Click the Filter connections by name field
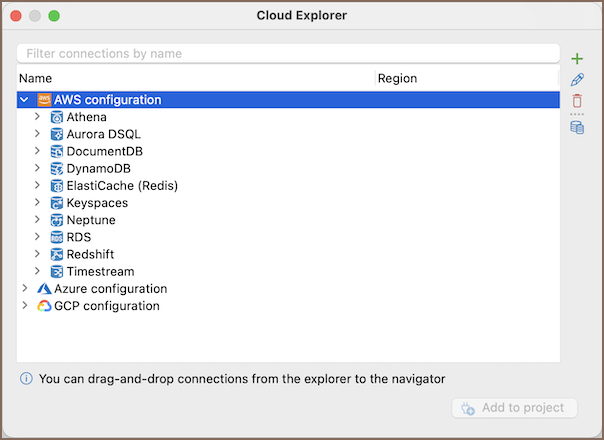This screenshot has height=440, width=604. [x=288, y=53]
